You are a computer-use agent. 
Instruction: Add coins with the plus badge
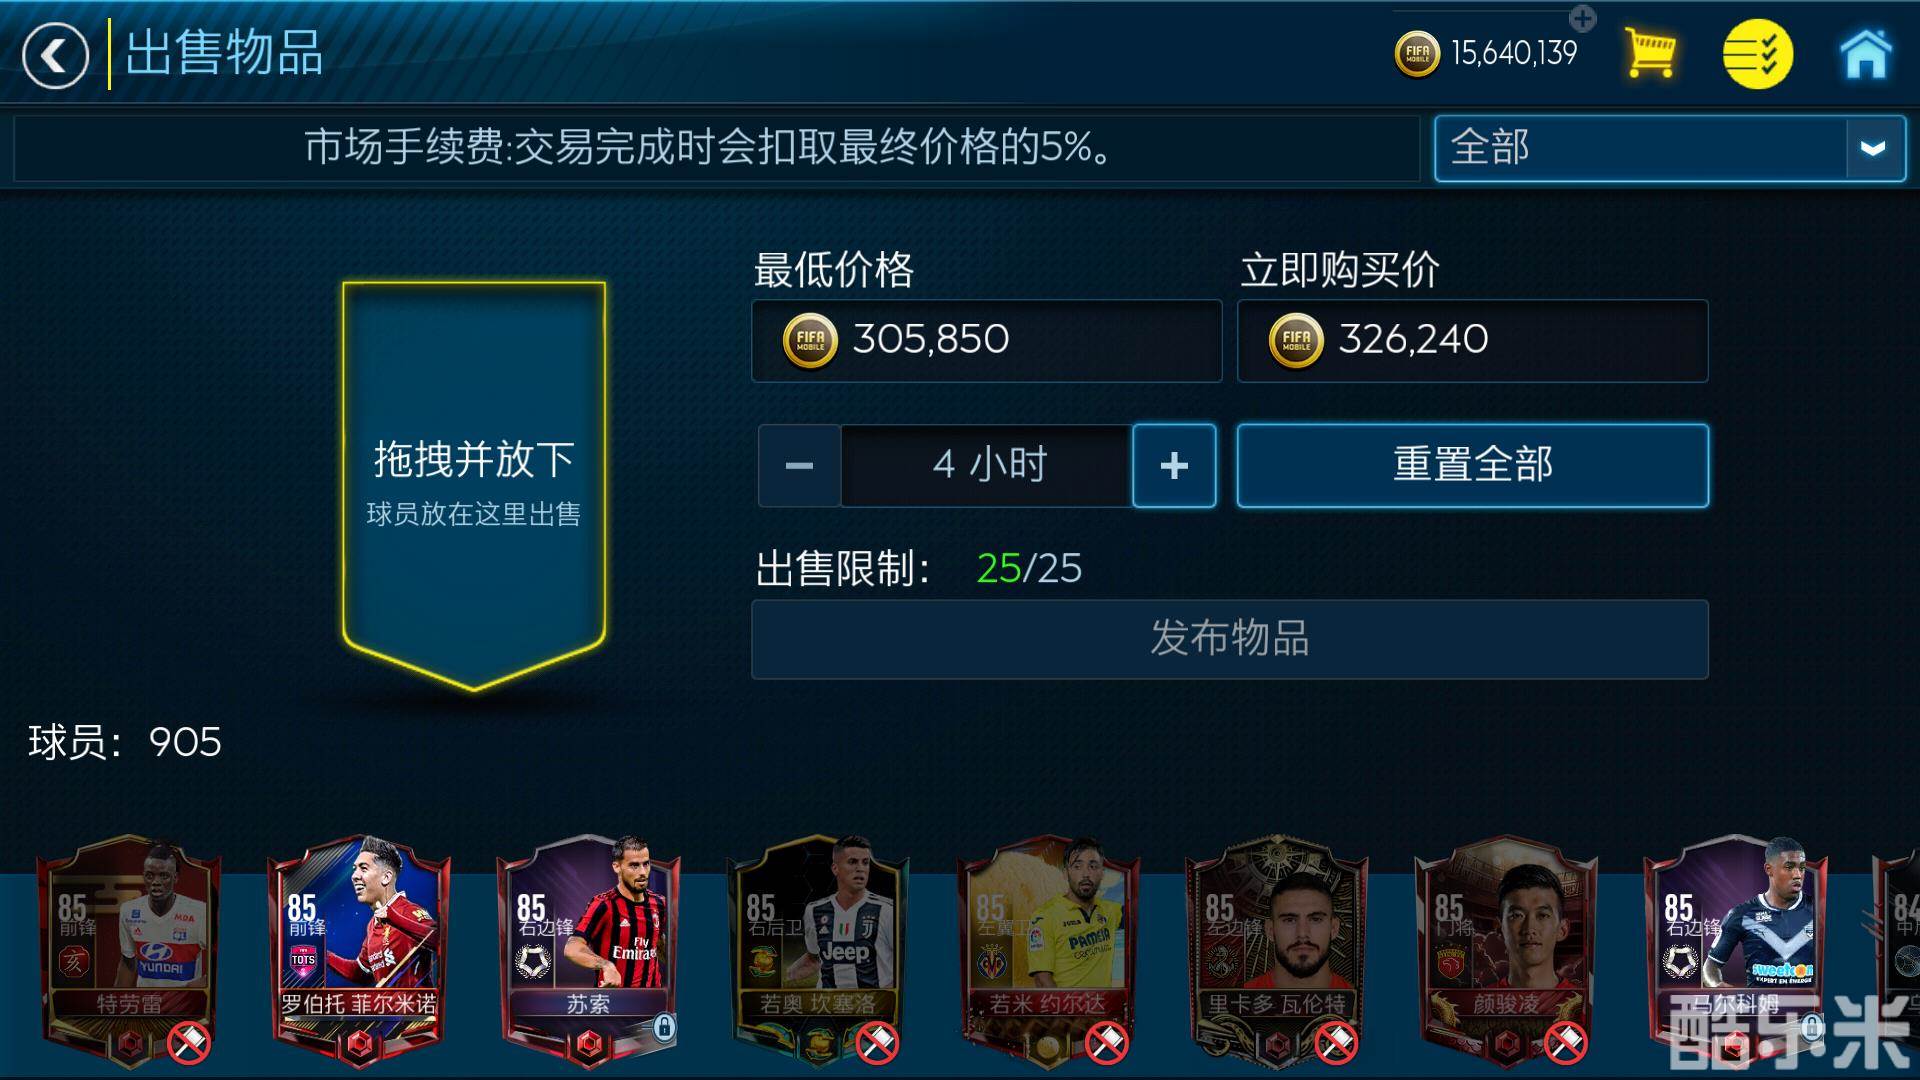[1582, 18]
